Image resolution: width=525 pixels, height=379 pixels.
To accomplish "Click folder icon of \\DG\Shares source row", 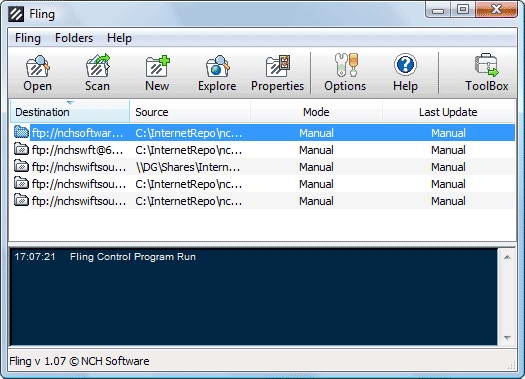I will pos(21,166).
